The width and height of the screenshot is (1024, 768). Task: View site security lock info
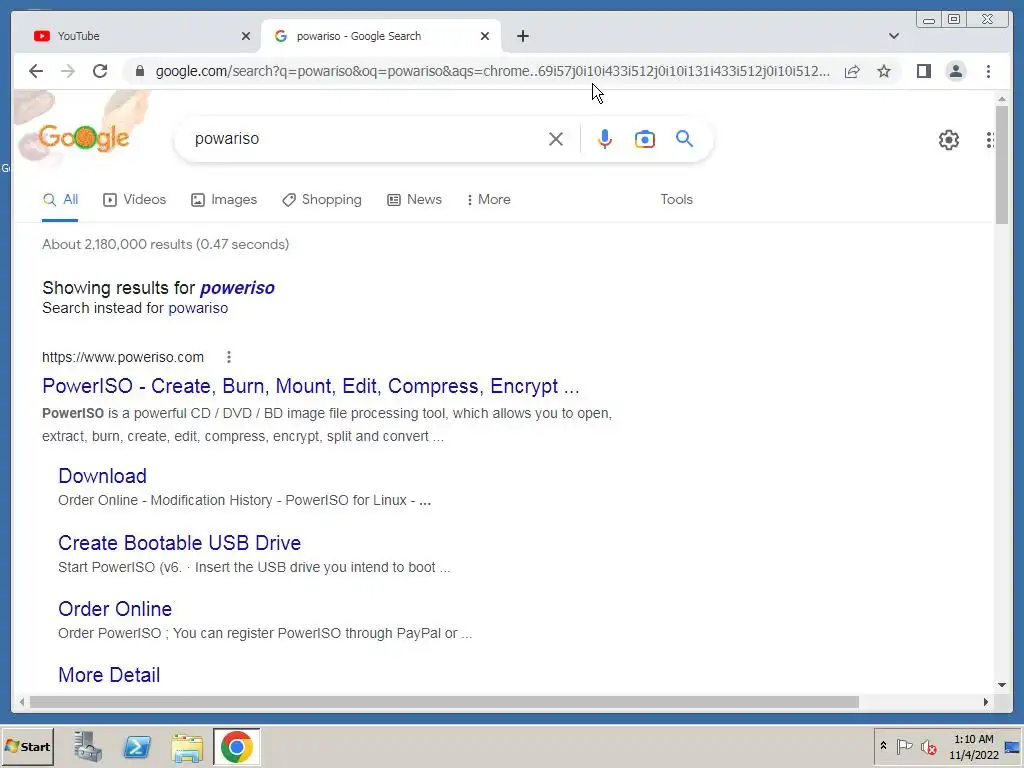click(x=139, y=71)
